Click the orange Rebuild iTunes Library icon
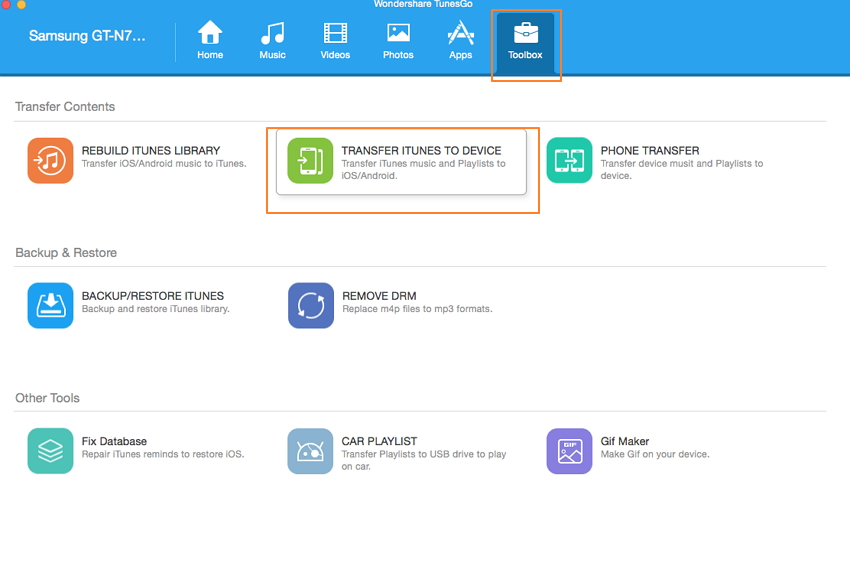The width and height of the screenshot is (850, 566). coord(50,161)
